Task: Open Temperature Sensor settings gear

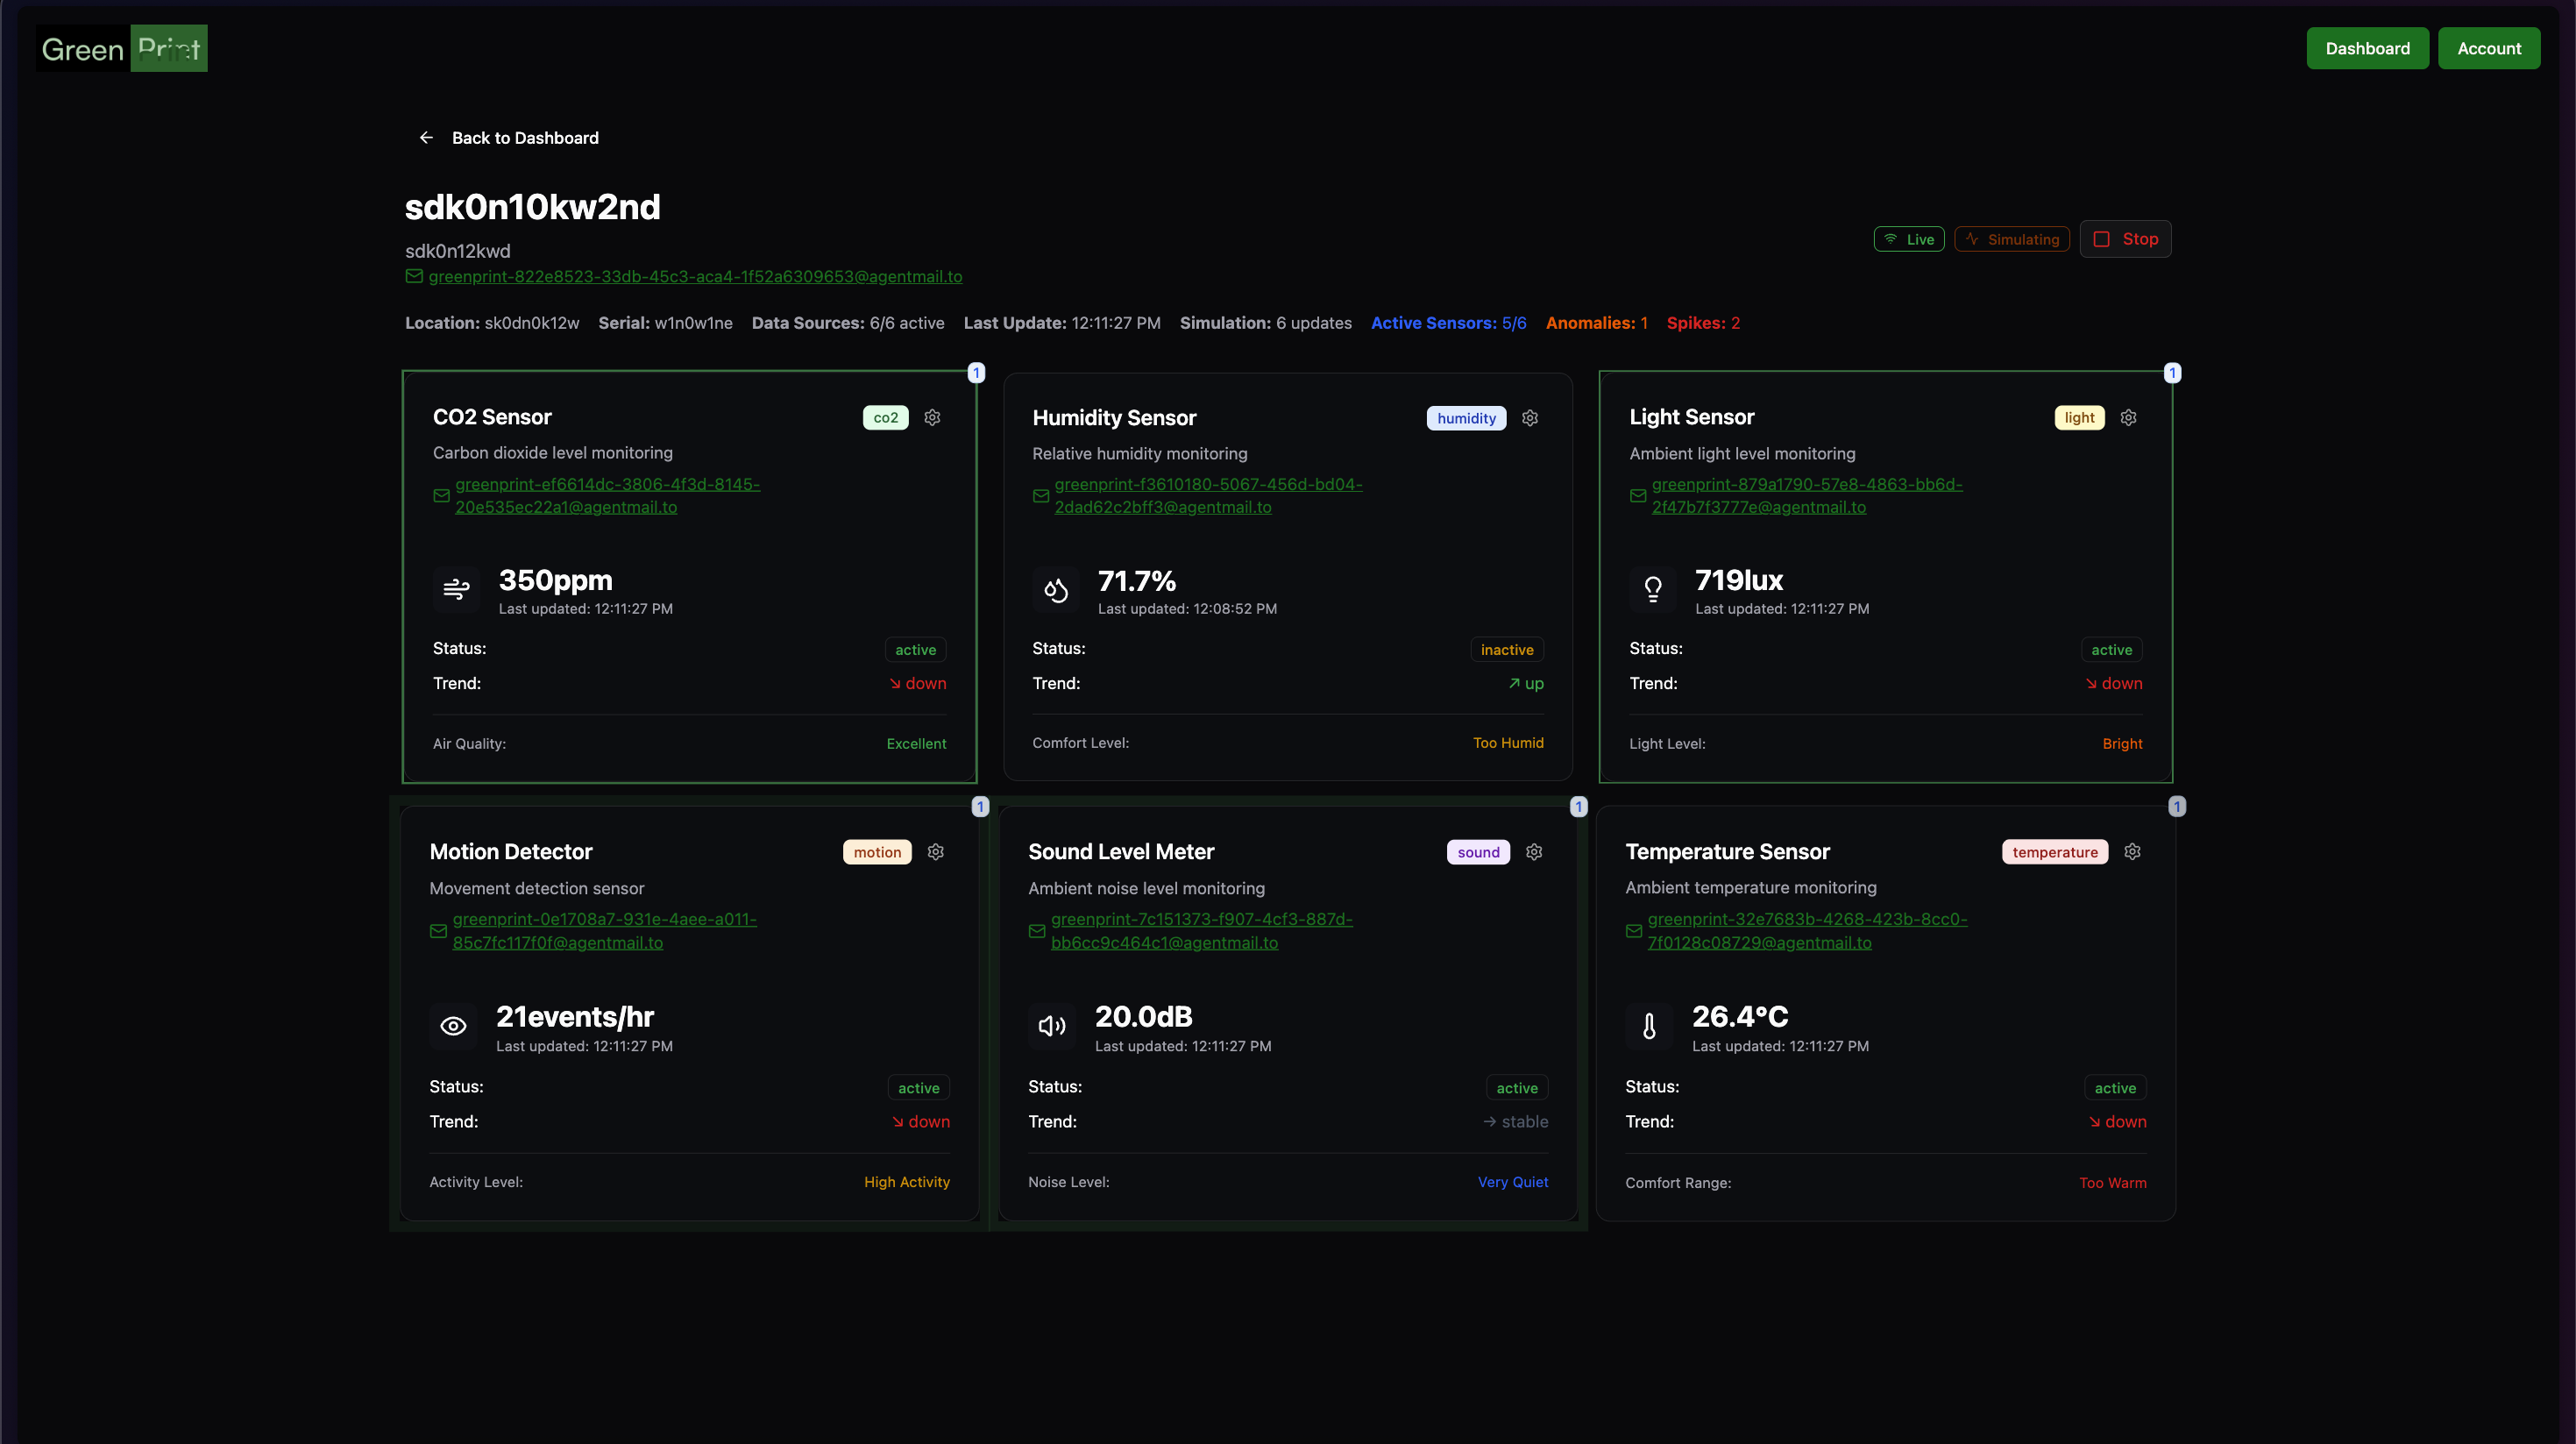Action: (2132, 851)
